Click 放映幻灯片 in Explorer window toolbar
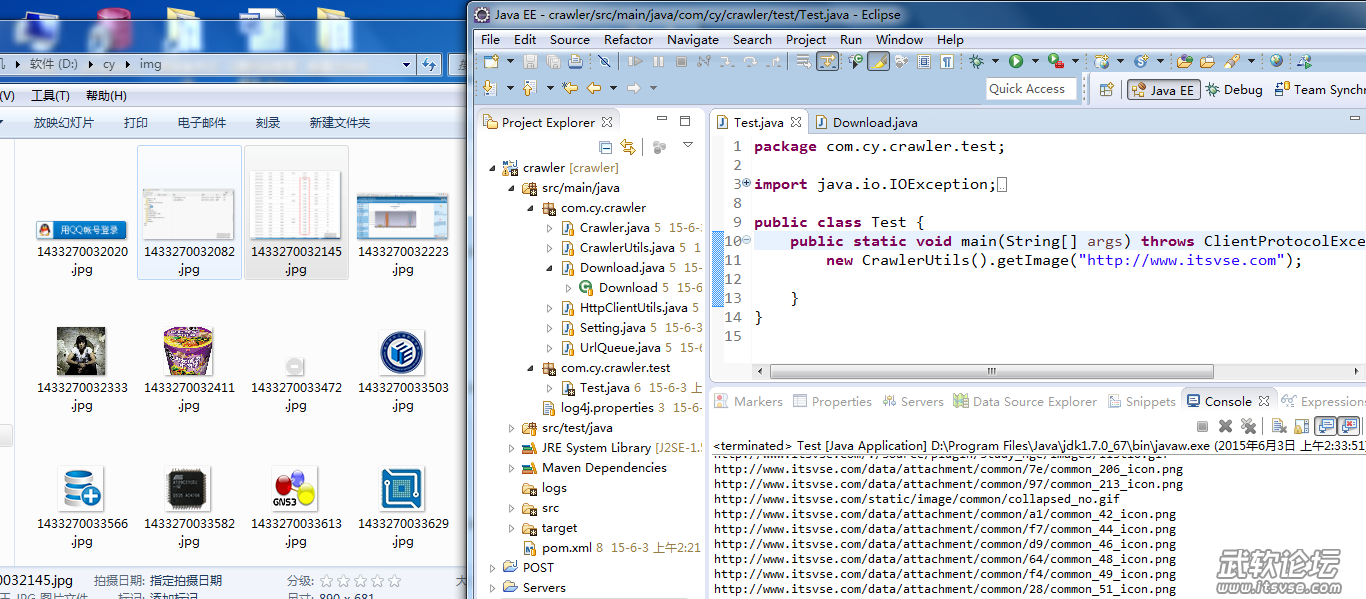 [64, 123]
